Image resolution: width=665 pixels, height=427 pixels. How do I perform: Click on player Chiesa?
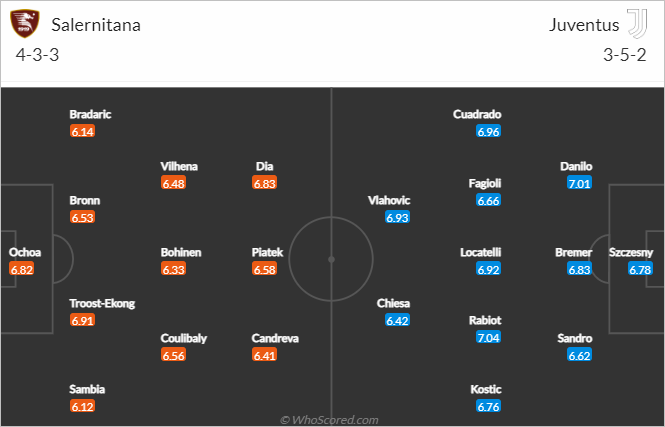(x=393, y=304)
